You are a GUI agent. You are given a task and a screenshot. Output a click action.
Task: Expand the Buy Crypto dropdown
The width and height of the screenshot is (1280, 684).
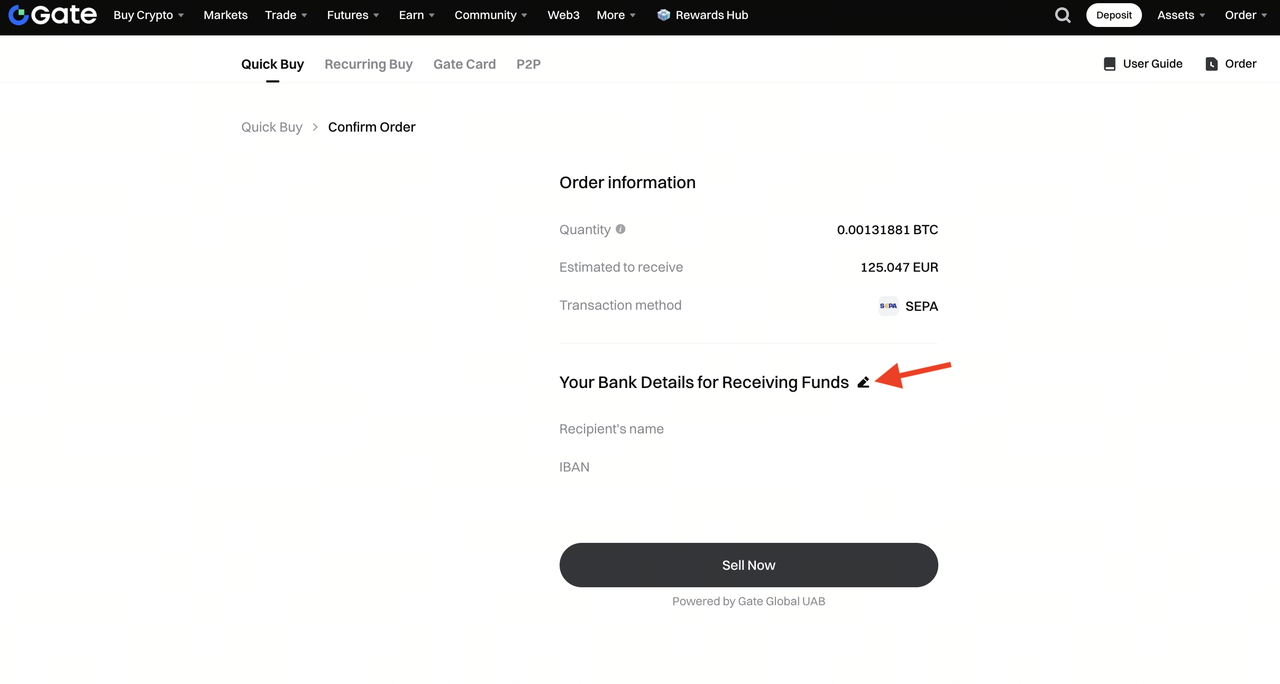click(149, 15)
